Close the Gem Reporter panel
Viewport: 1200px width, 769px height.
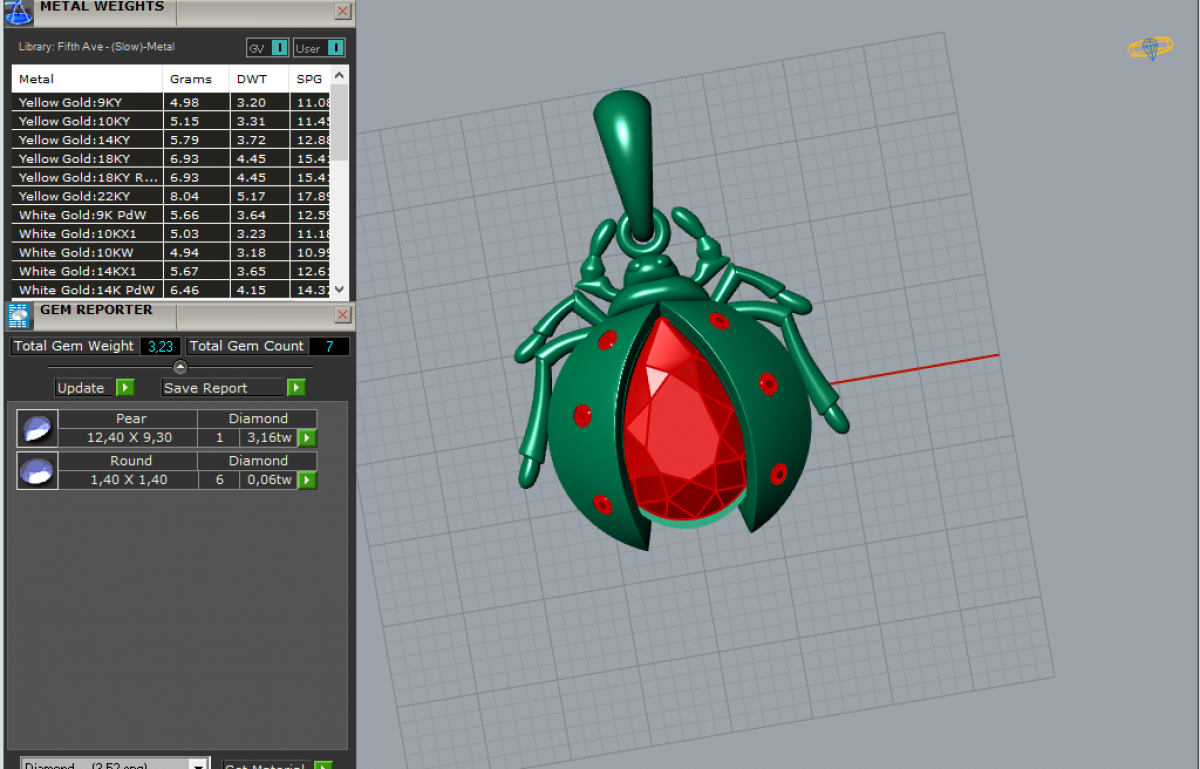tap(343, 315)
